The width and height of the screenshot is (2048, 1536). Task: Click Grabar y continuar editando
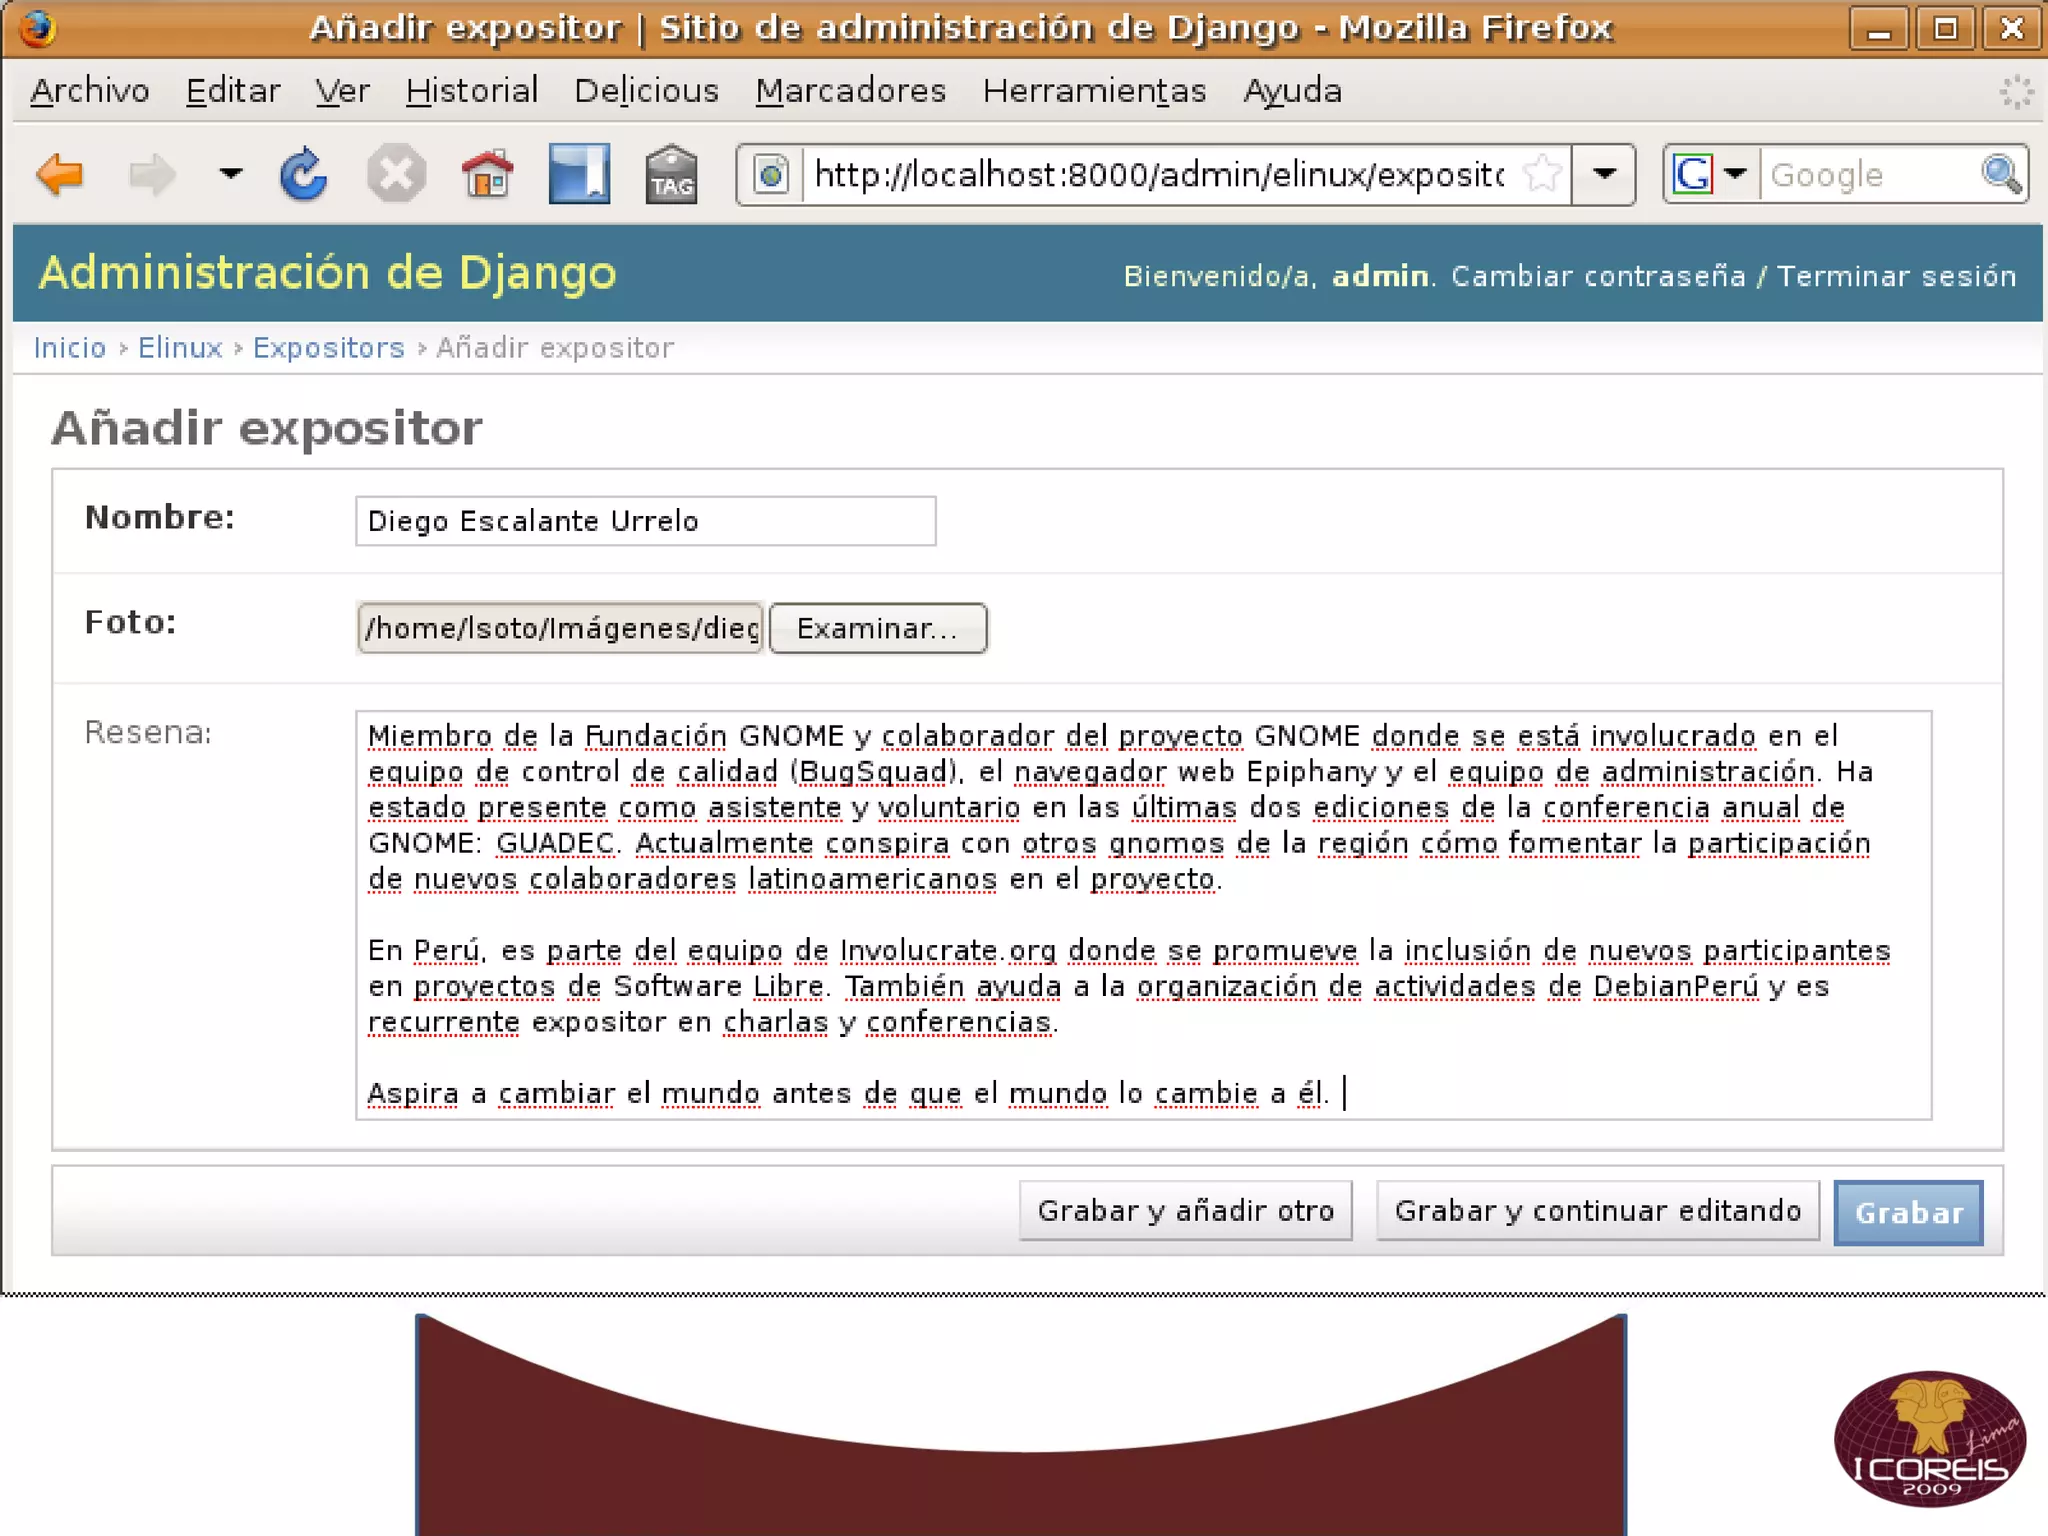pyautogui.click(x=1597, y=1211)
